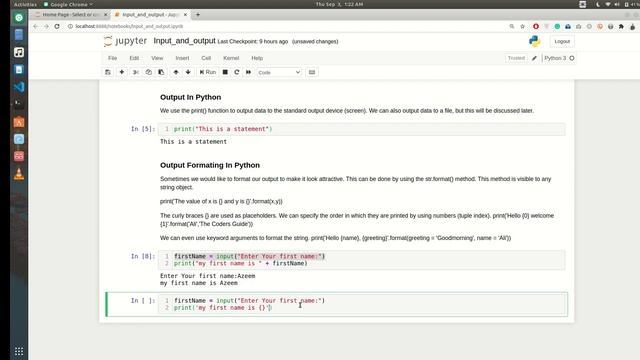Copy selected cells using the toolbar
This screenshot has height=360, width=640.
pyautogui.click(x=149, y=72)
